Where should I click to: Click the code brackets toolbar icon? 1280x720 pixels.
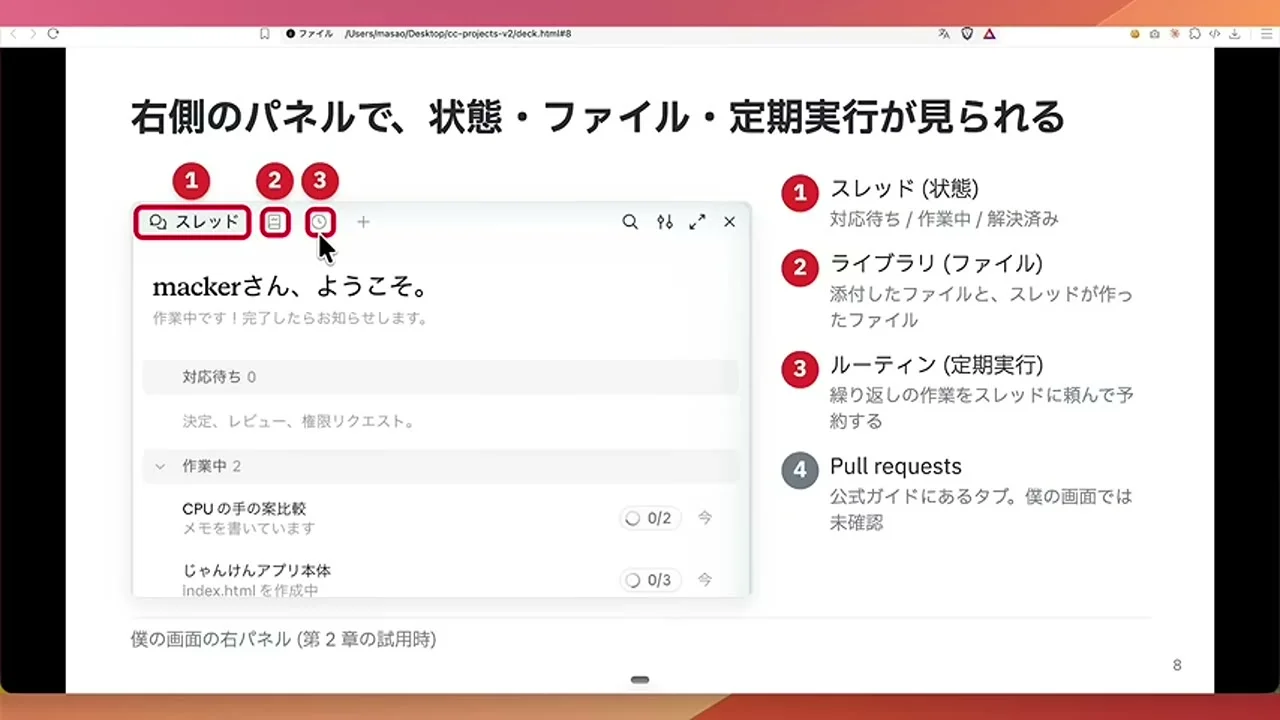(1214, 34)
